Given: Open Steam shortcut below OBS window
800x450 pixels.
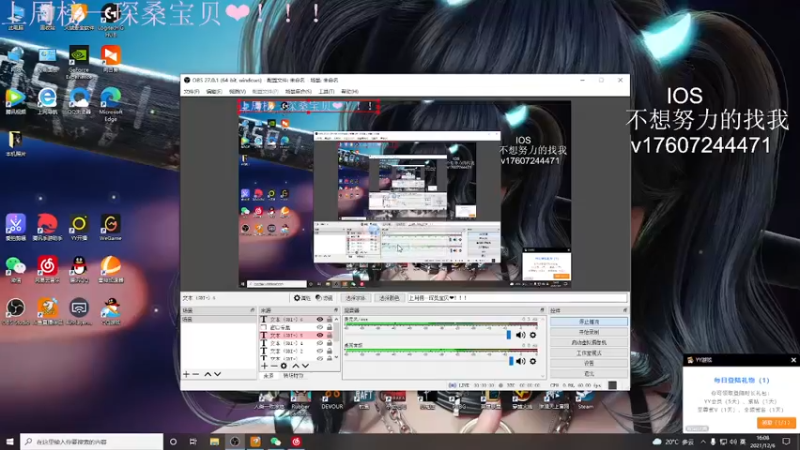Looking at the screenshot, I should point(586,400).
